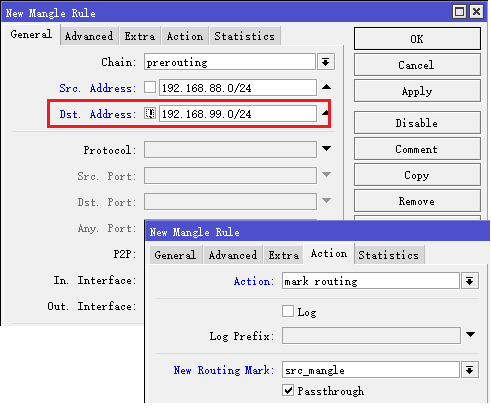
Task: Confirm the rule with the OK button
Action: click(x=417, y=39)
